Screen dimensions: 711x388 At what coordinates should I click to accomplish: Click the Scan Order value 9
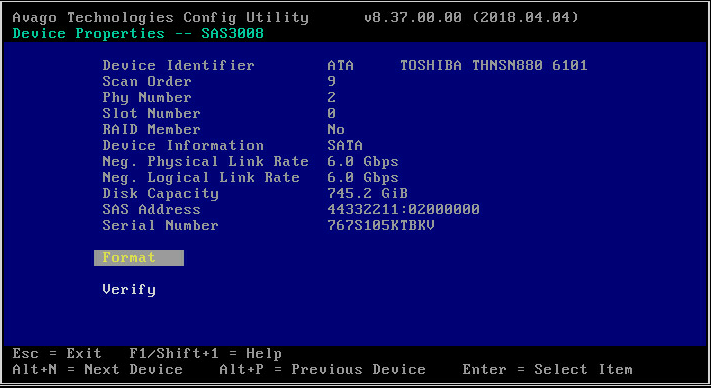click(331, 82)
